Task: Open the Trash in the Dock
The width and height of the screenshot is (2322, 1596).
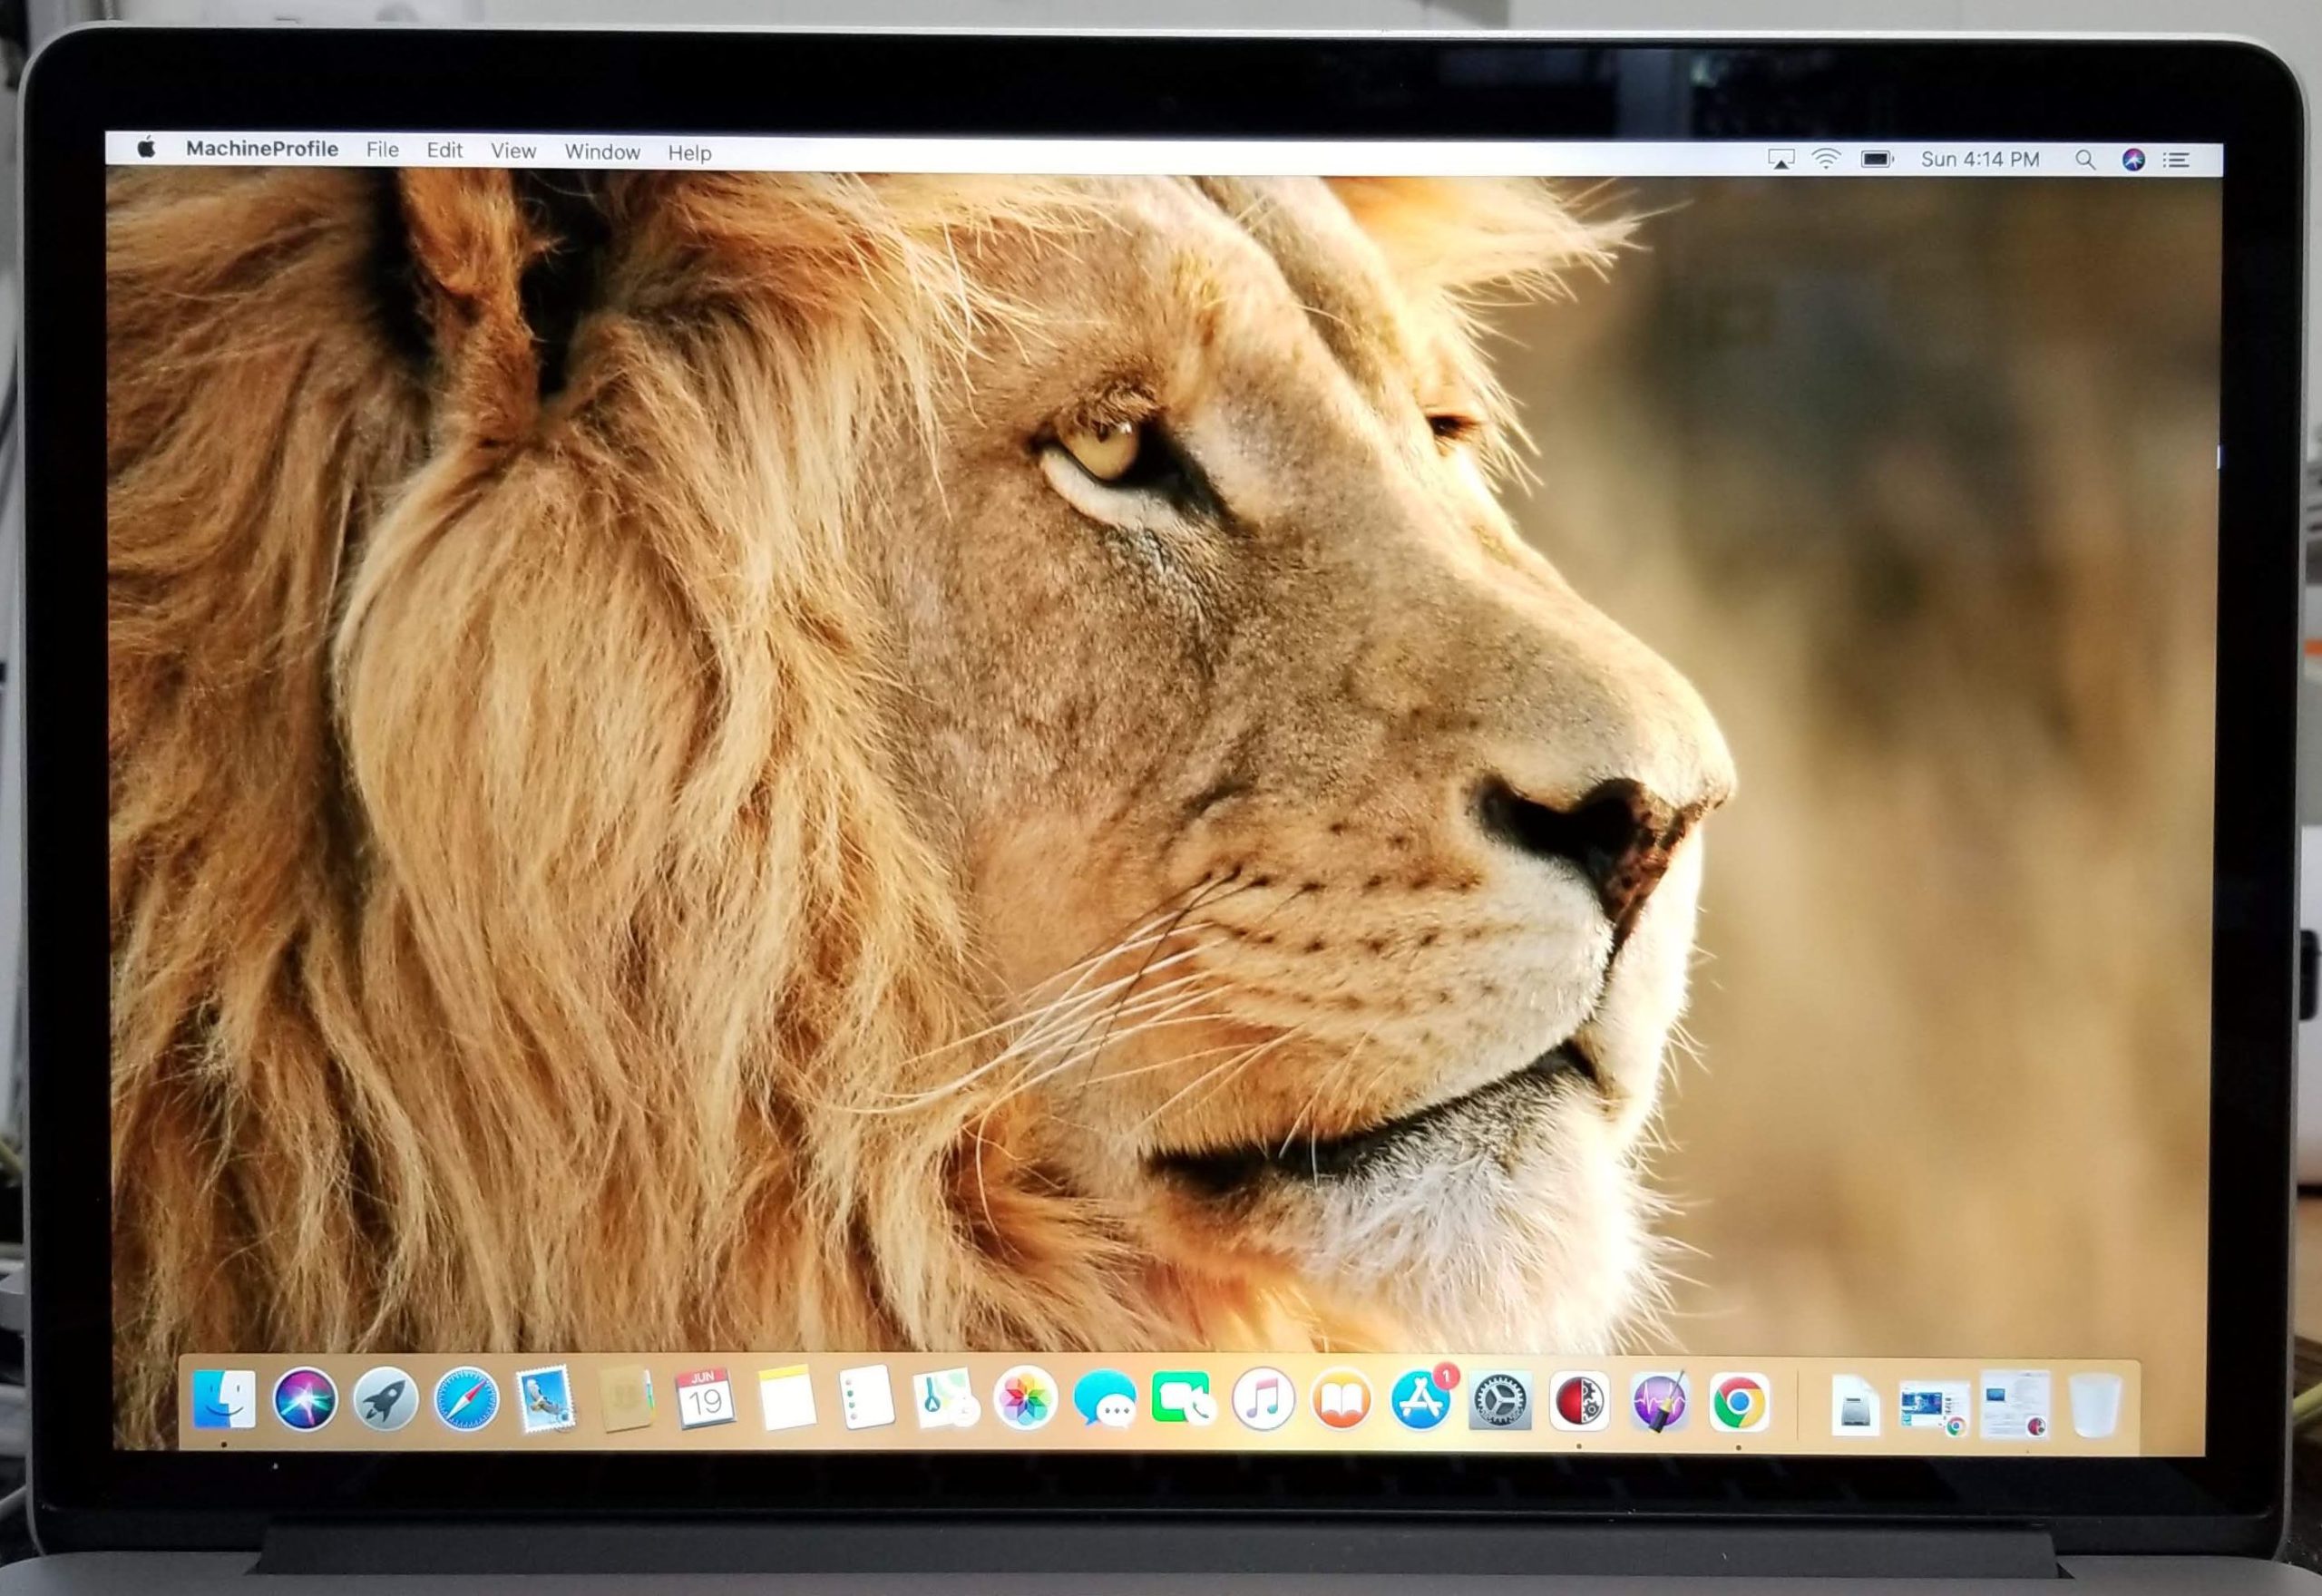Action: [2094, 1405]
